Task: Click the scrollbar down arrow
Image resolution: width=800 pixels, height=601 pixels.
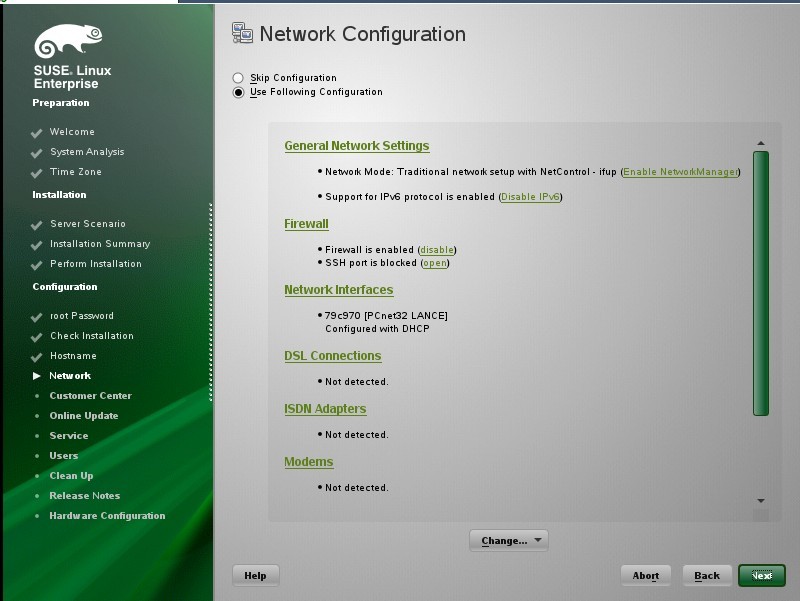Action: tap(761, 501)
